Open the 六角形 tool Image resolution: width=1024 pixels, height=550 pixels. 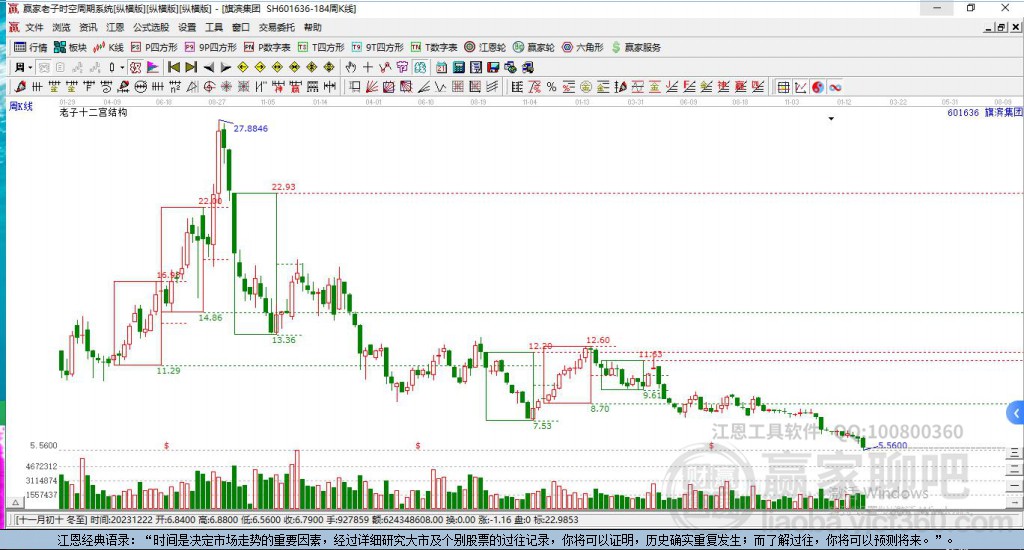[x=583, y=47]
